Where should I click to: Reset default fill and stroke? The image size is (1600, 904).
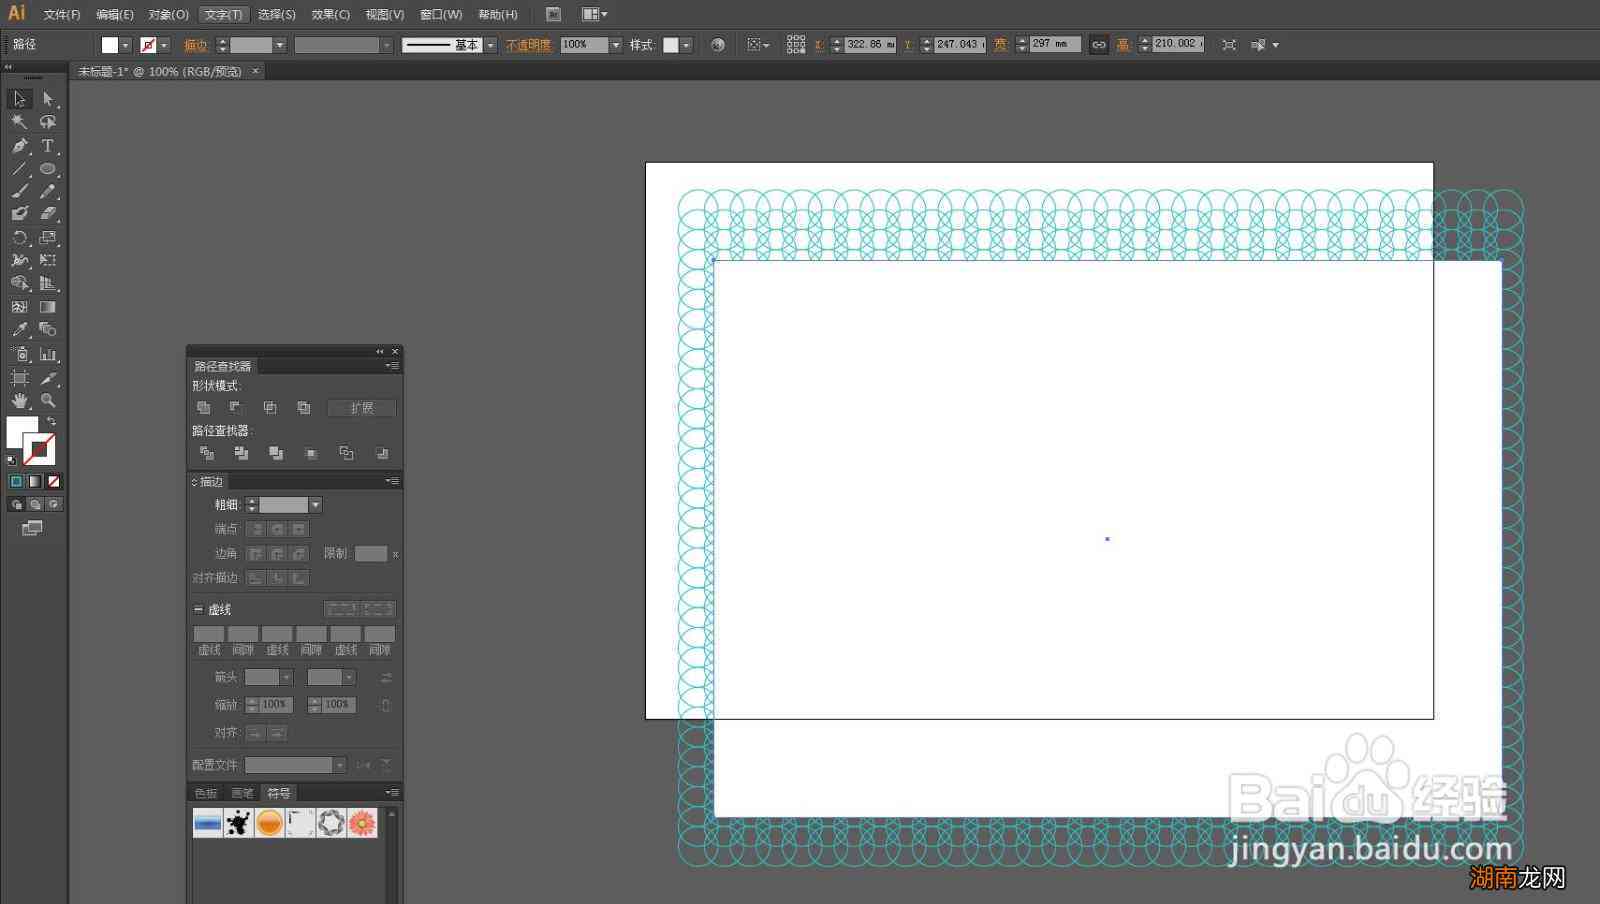11,461
